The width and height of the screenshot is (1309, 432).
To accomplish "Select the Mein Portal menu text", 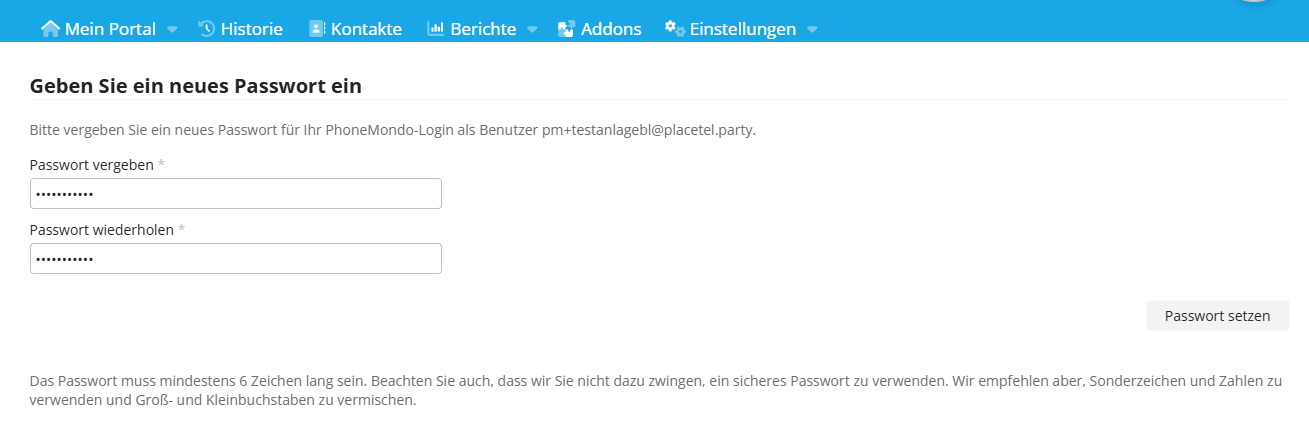I will (110, 29).
